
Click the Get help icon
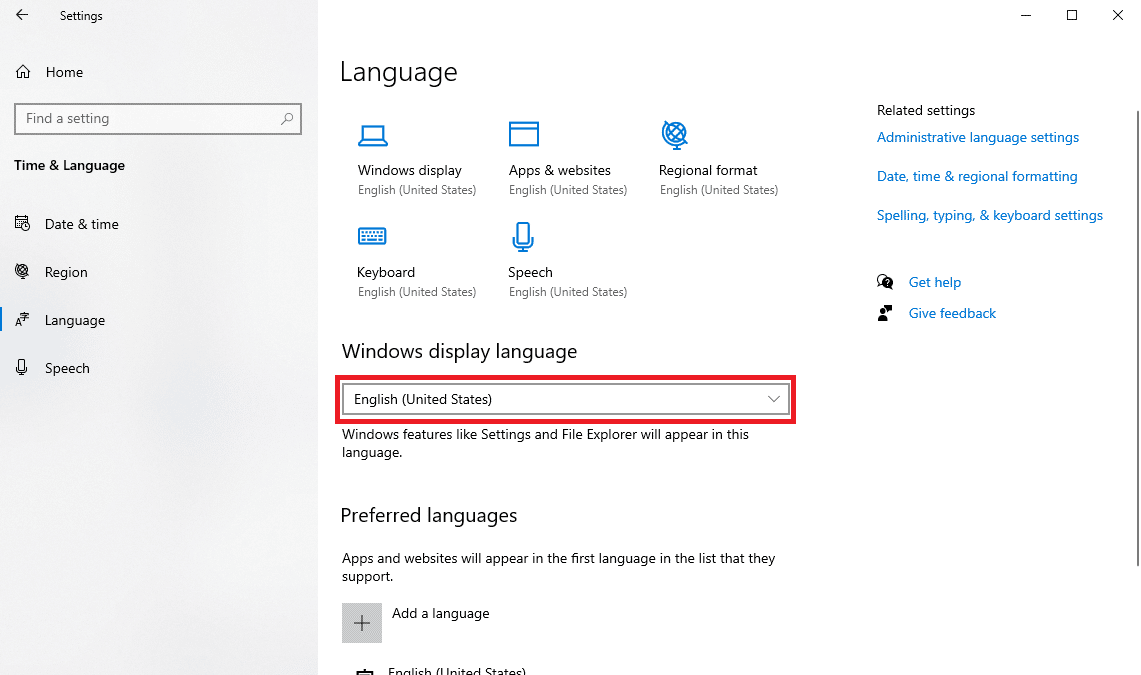885,282
